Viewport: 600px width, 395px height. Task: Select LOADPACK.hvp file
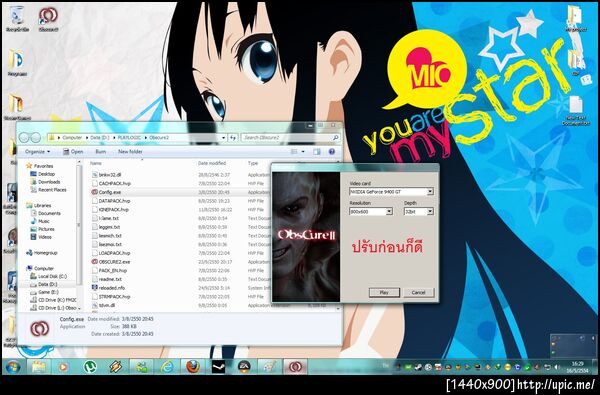[111, 253]
